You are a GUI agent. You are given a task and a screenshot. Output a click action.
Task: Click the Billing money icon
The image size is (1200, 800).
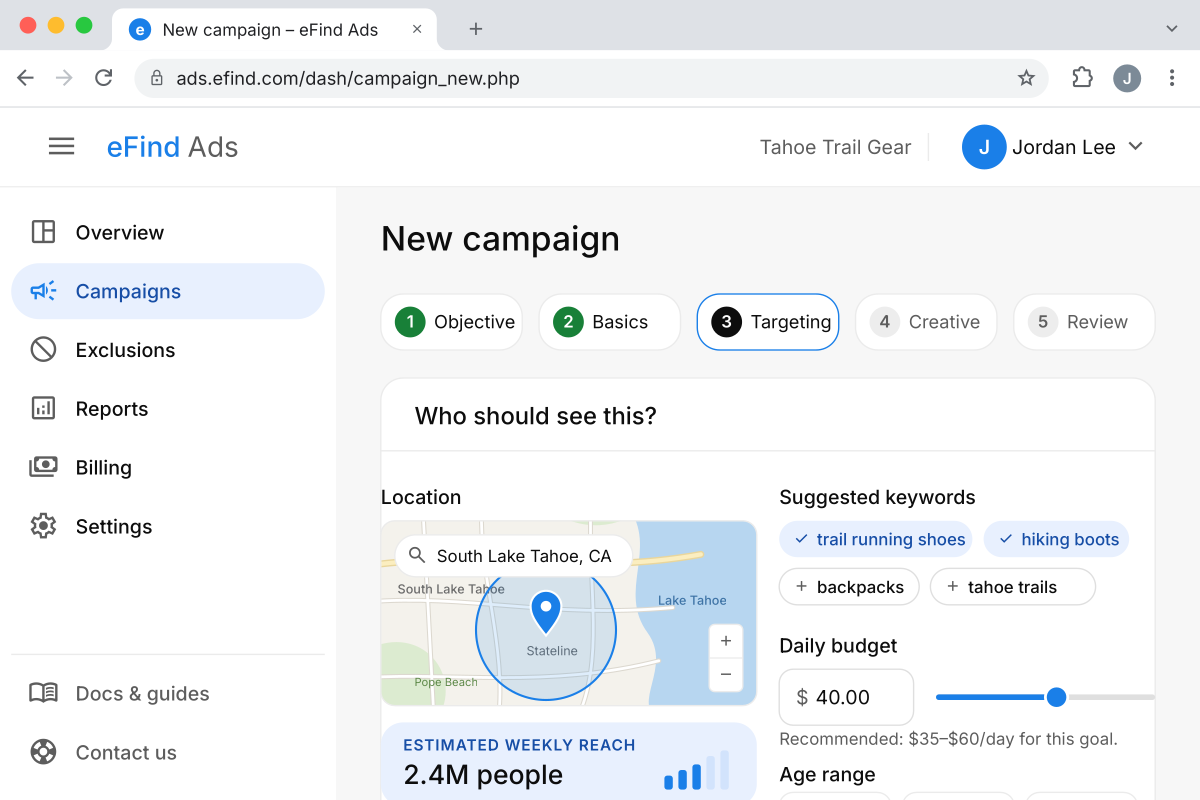43,467
